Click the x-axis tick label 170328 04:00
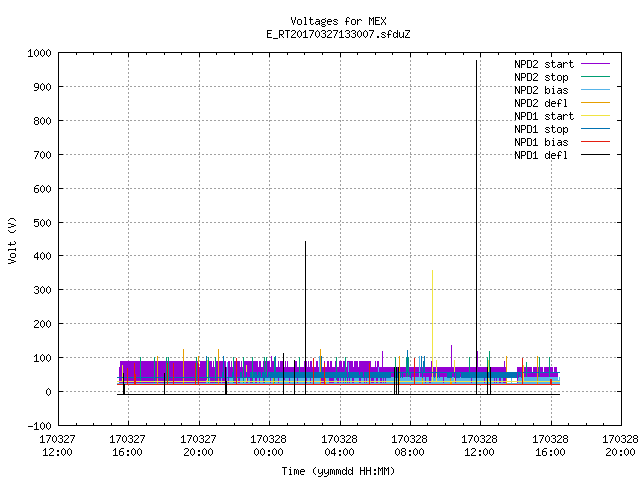 (x=339, y=446)
